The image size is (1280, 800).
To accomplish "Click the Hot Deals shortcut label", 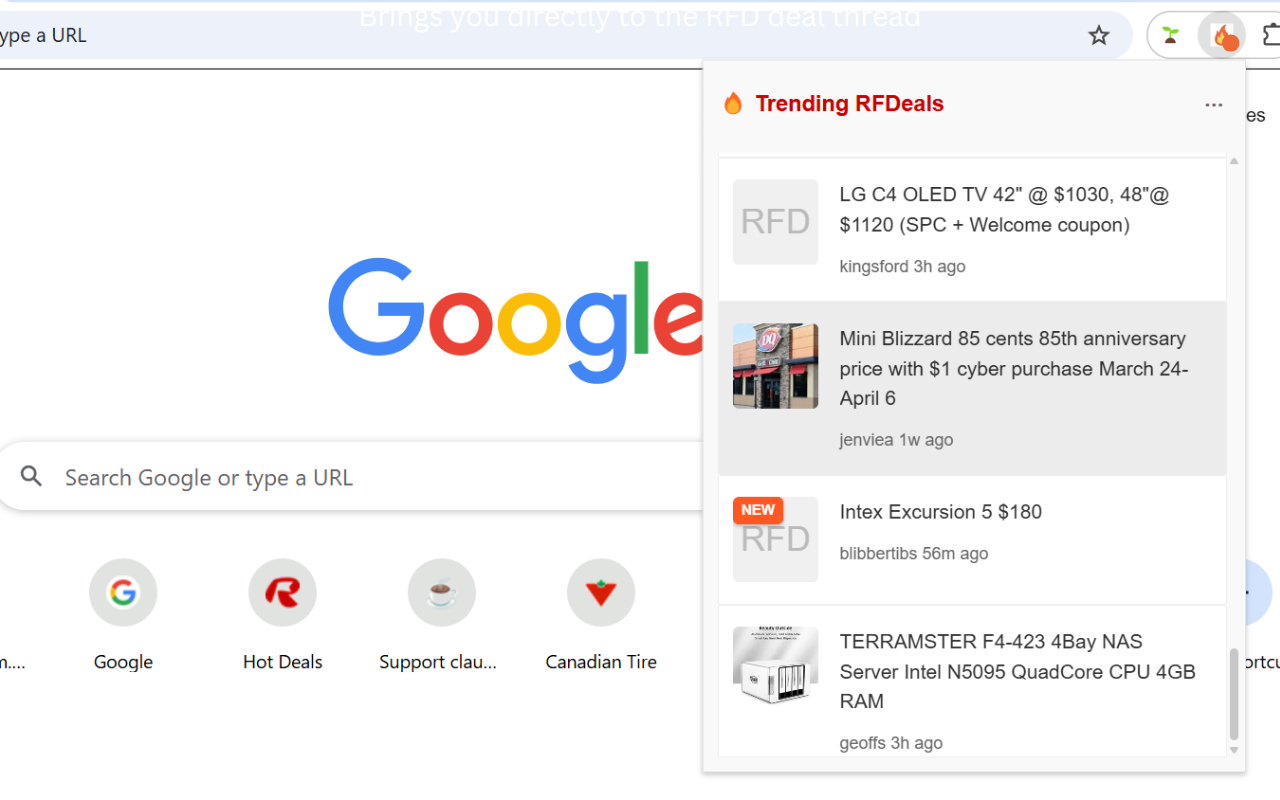I will pyautogui.click(x=283, y=662).
